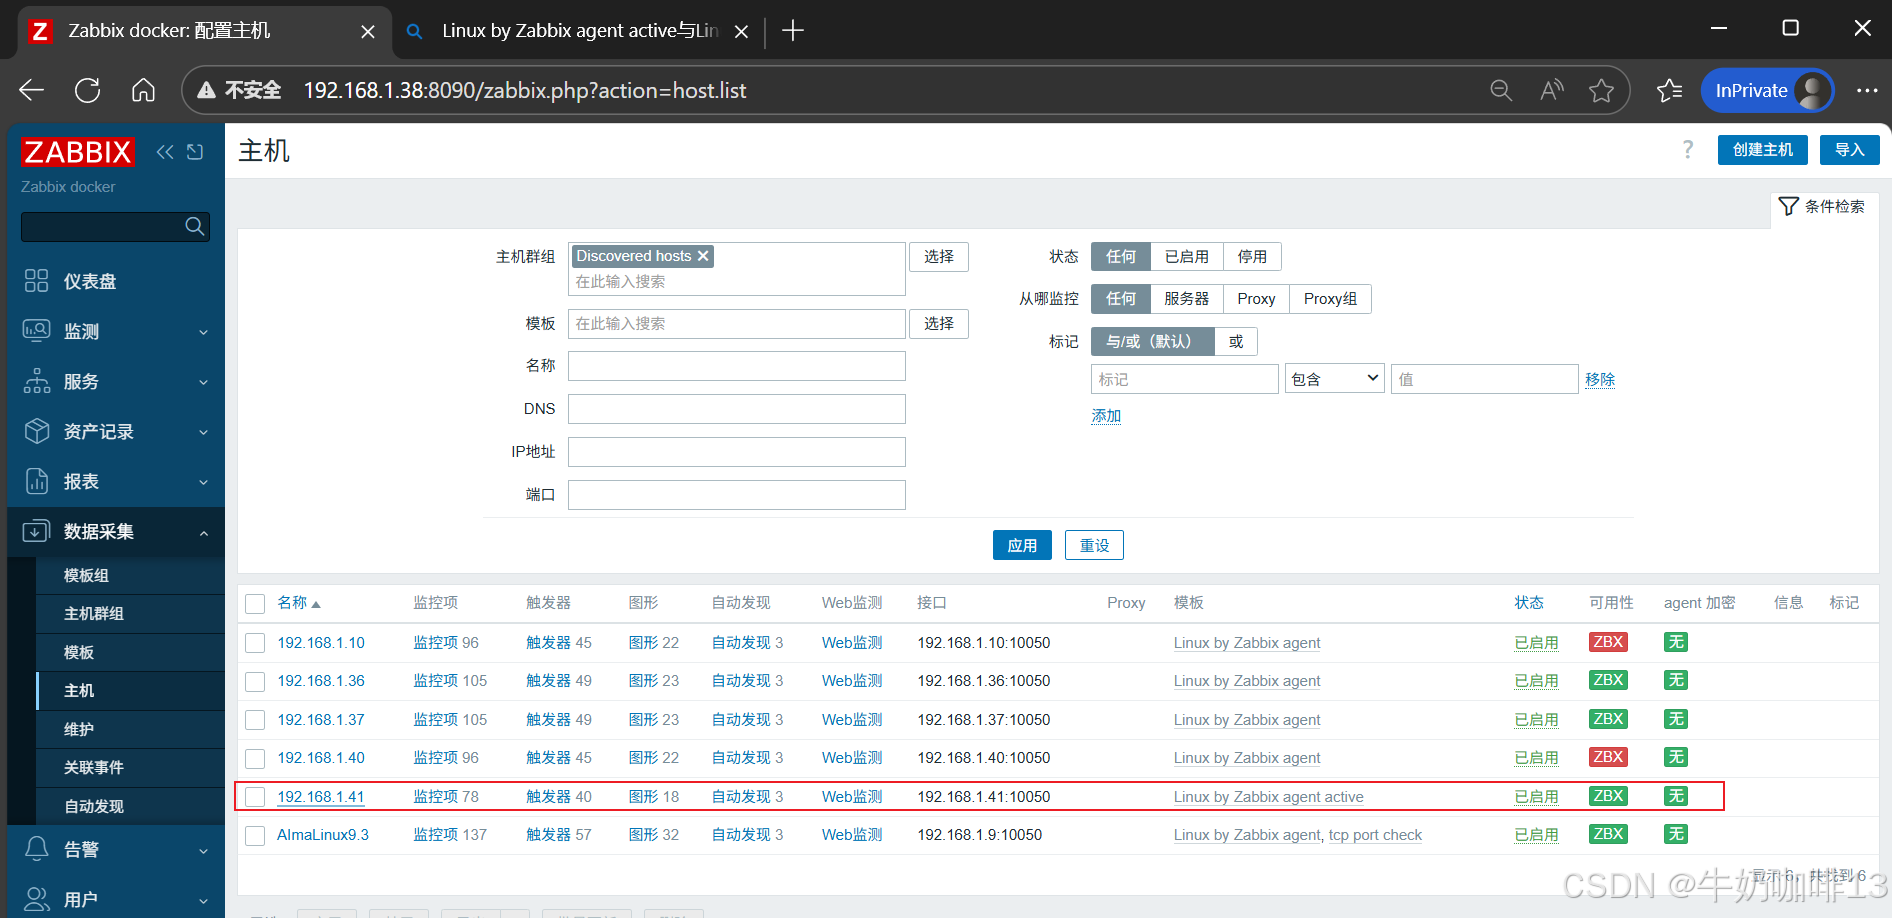
Task: Collapse the Zabbix sidebar with double-chevron icon
Action: [165, 152]
